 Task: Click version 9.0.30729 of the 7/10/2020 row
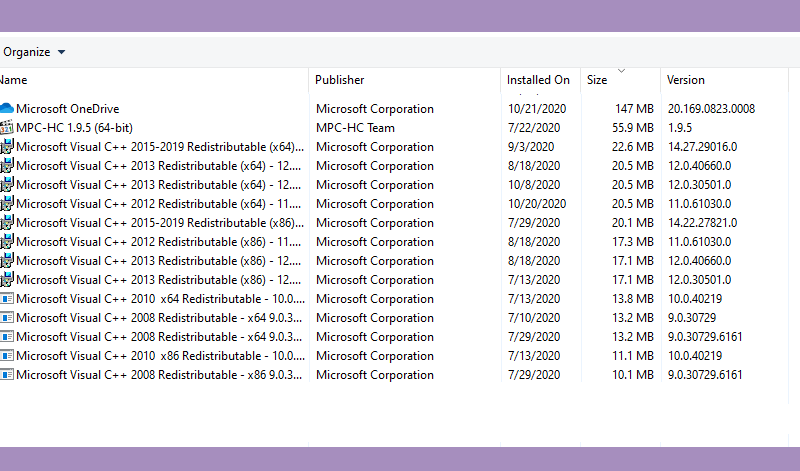(x=692, y=318)
